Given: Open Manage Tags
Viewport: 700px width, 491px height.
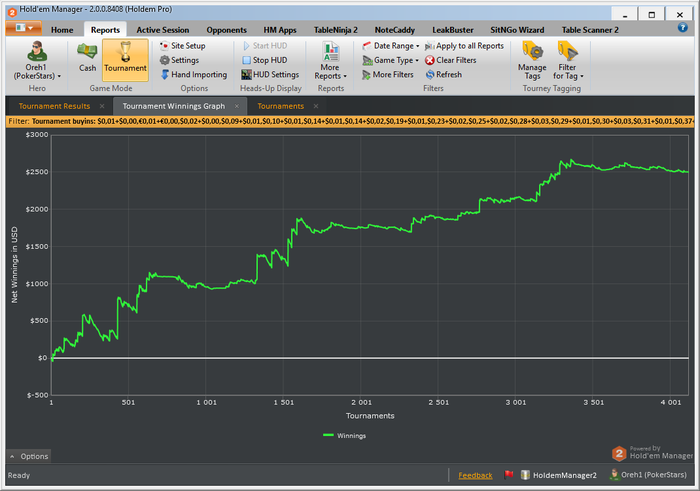Looking at the screenshot, I should click(532, 61).
